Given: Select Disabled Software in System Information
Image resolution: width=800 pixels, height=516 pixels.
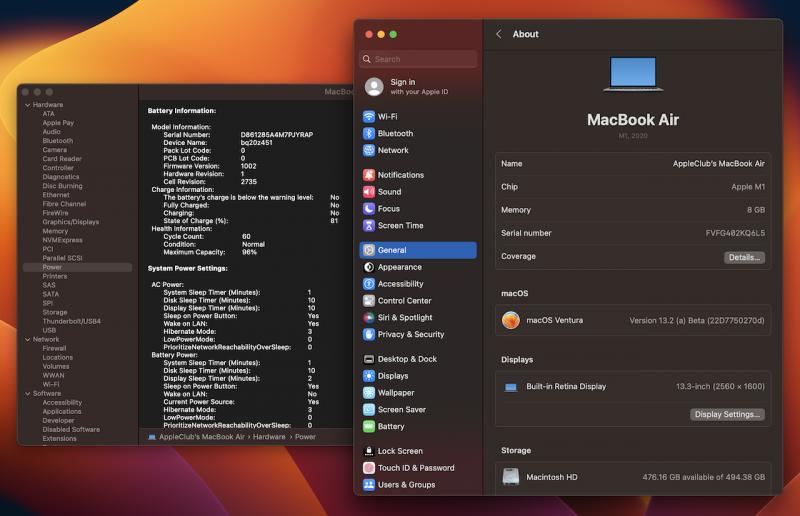Looking at the screenshot, I should [71, 430].
